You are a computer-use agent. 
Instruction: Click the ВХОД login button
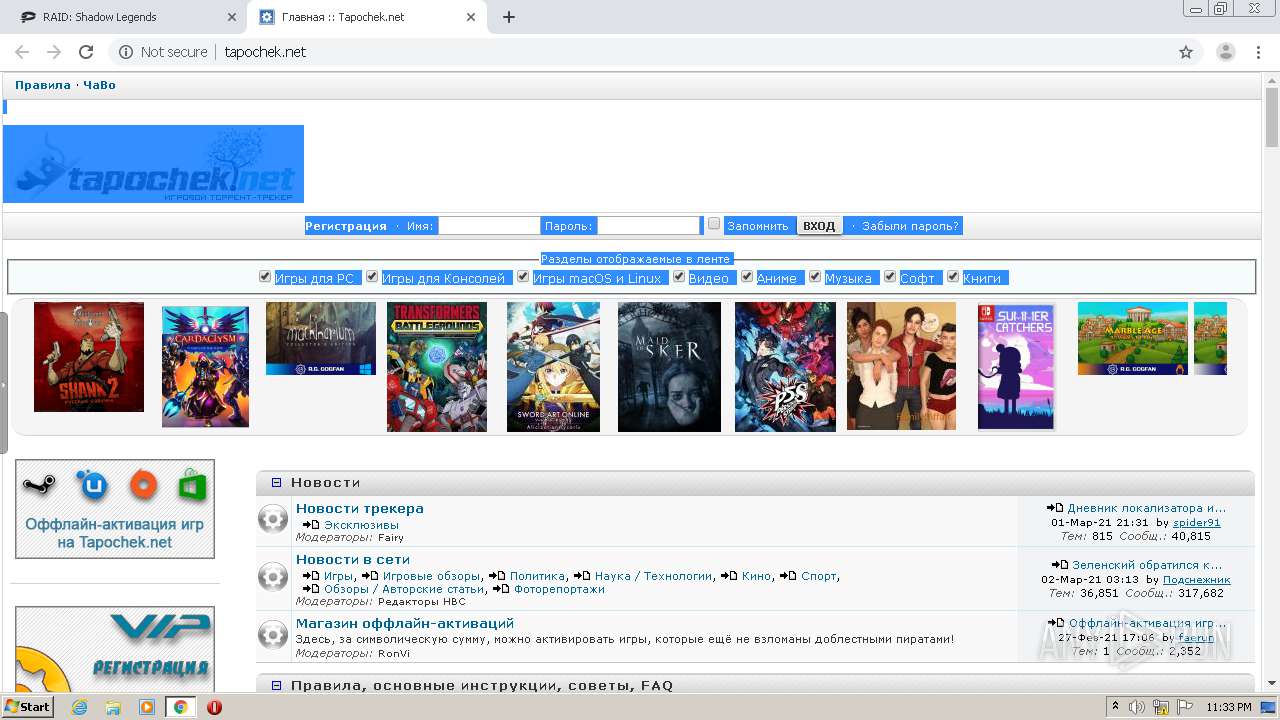819,226
